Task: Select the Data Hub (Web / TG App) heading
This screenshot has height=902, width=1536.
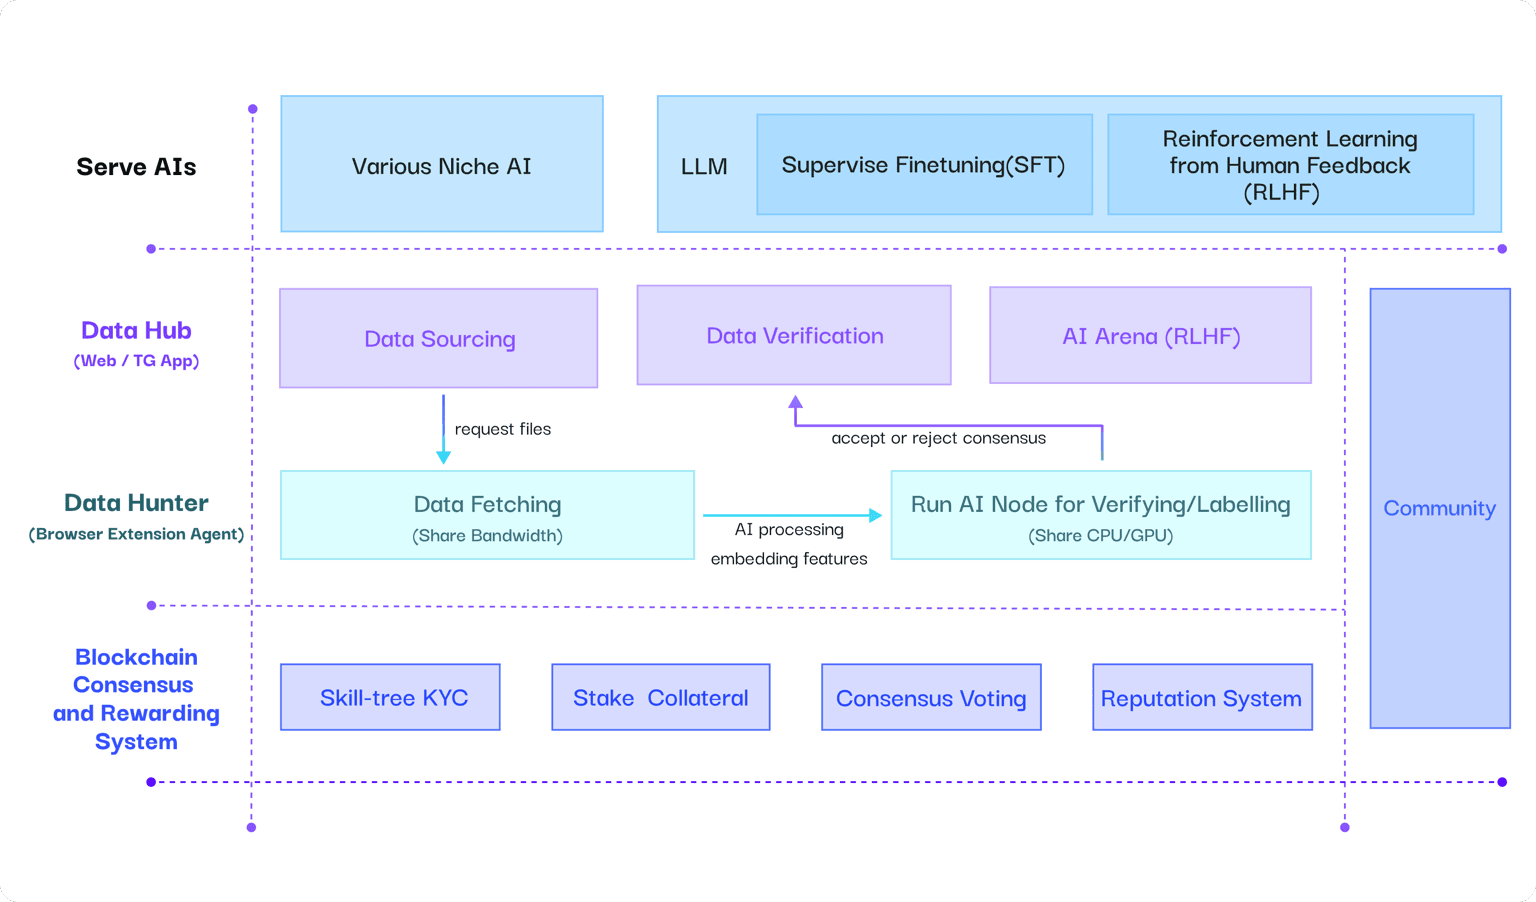Action: click(136, 342)
